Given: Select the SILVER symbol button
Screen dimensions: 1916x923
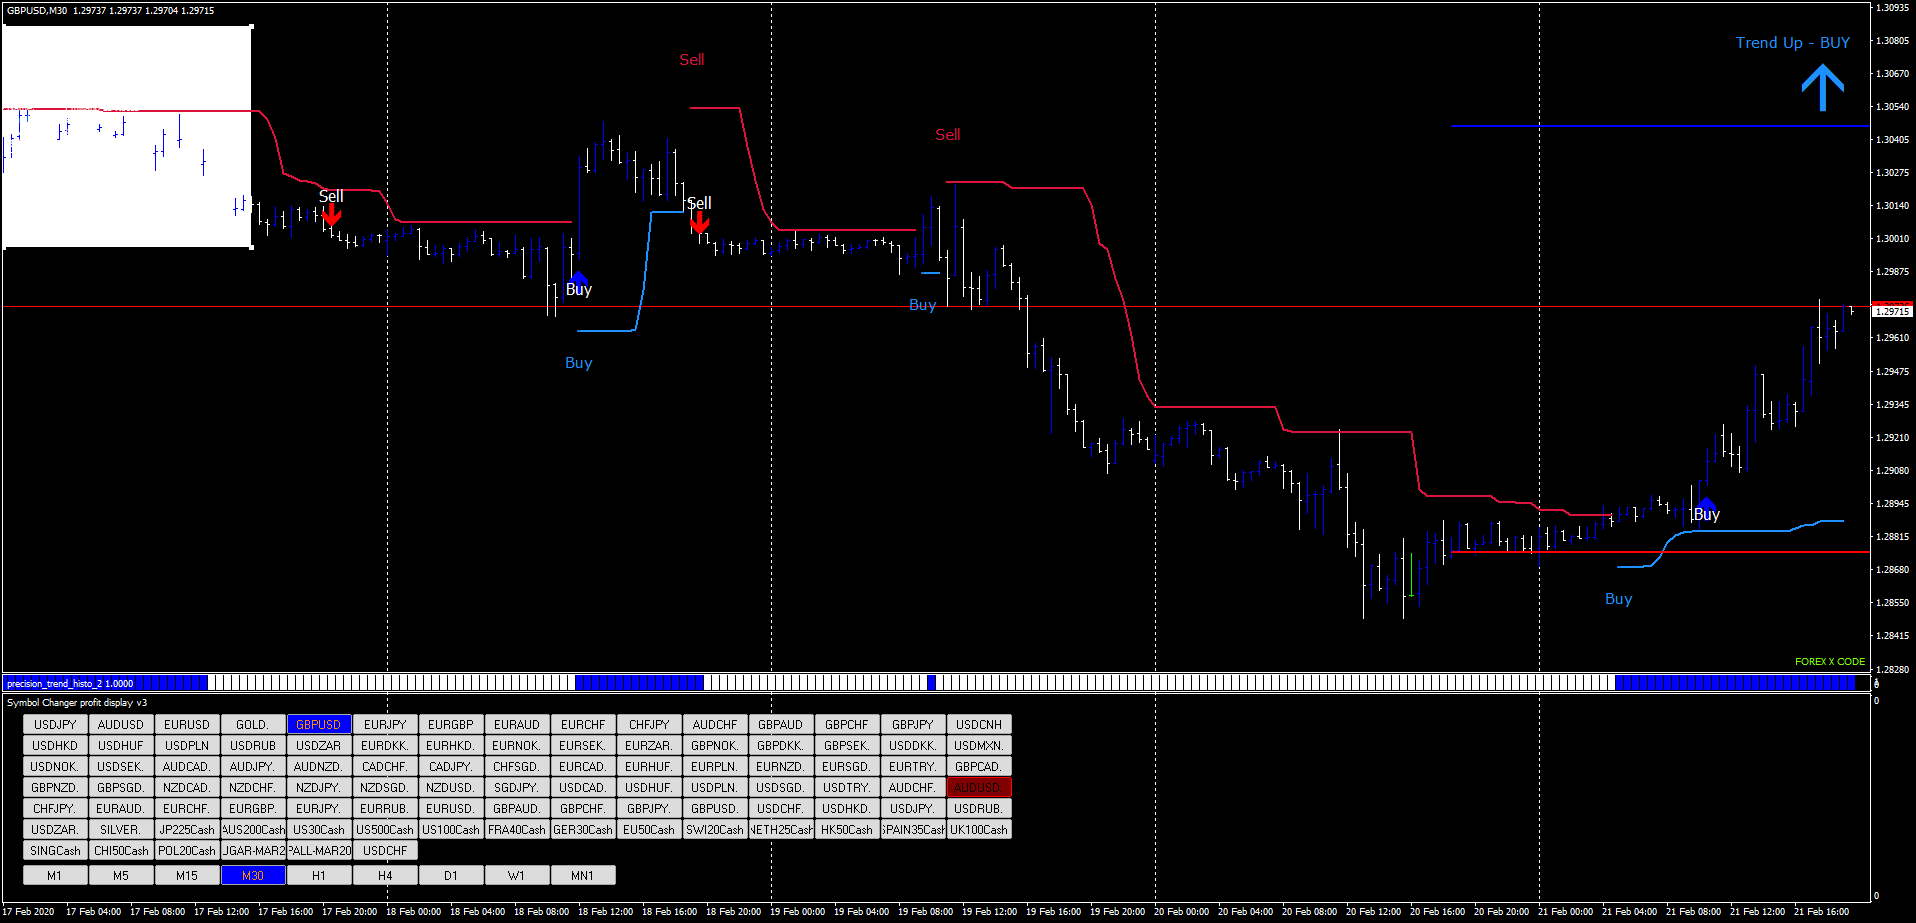Looking at the screenshot, I should click(x=120, y=829).
